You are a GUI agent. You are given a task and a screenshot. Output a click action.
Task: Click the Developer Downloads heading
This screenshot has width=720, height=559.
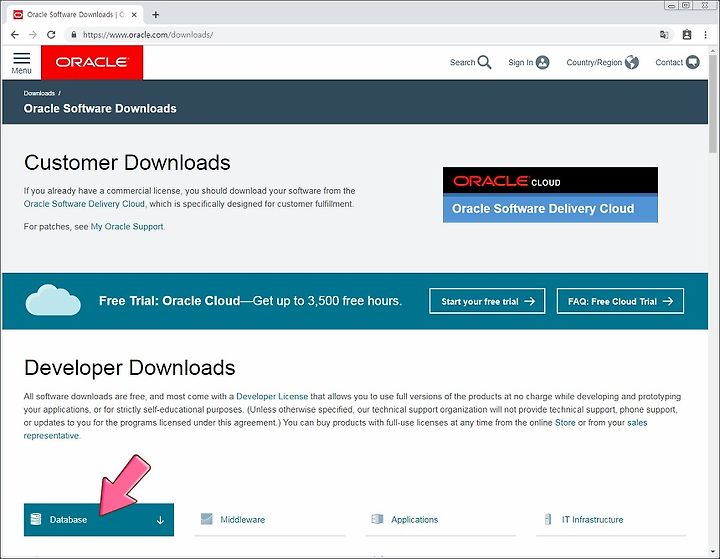[129, 368]
